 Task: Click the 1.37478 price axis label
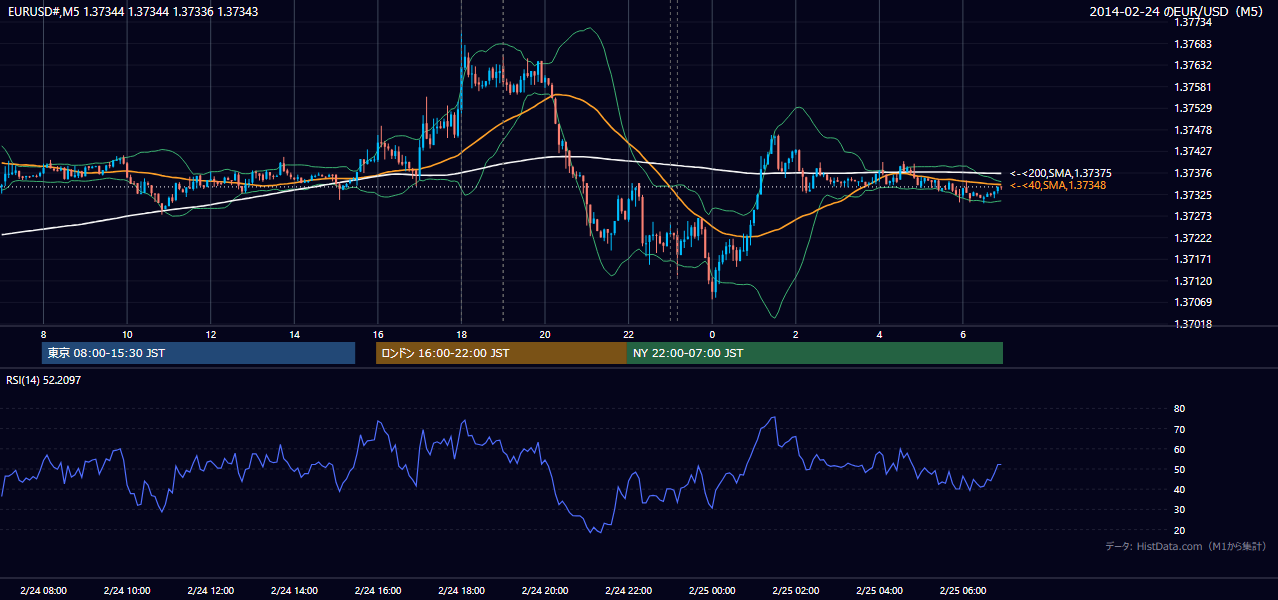1193,130
